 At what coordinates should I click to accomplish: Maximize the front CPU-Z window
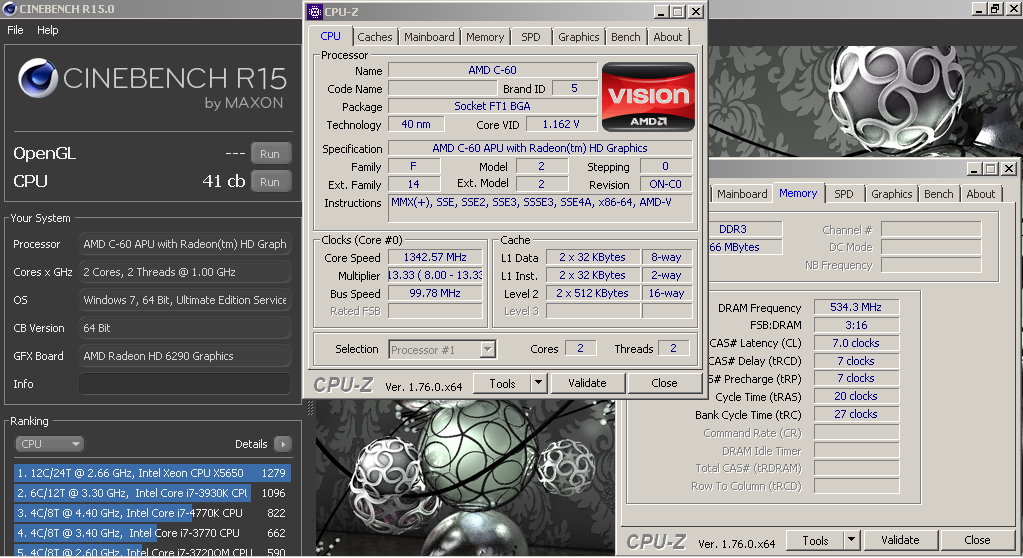[678, 12]
